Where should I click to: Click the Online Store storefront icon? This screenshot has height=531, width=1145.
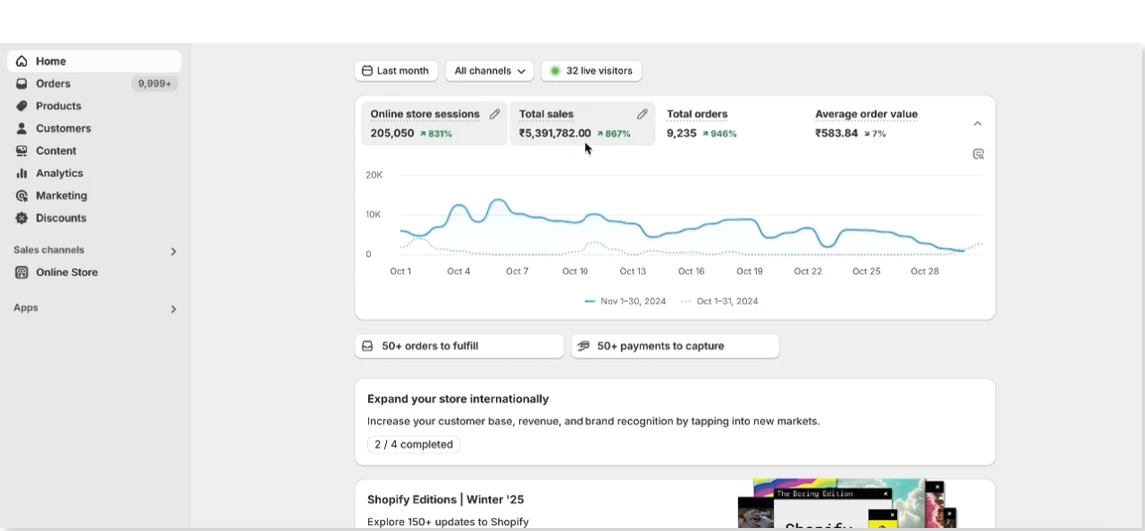[x=22, y=272]
